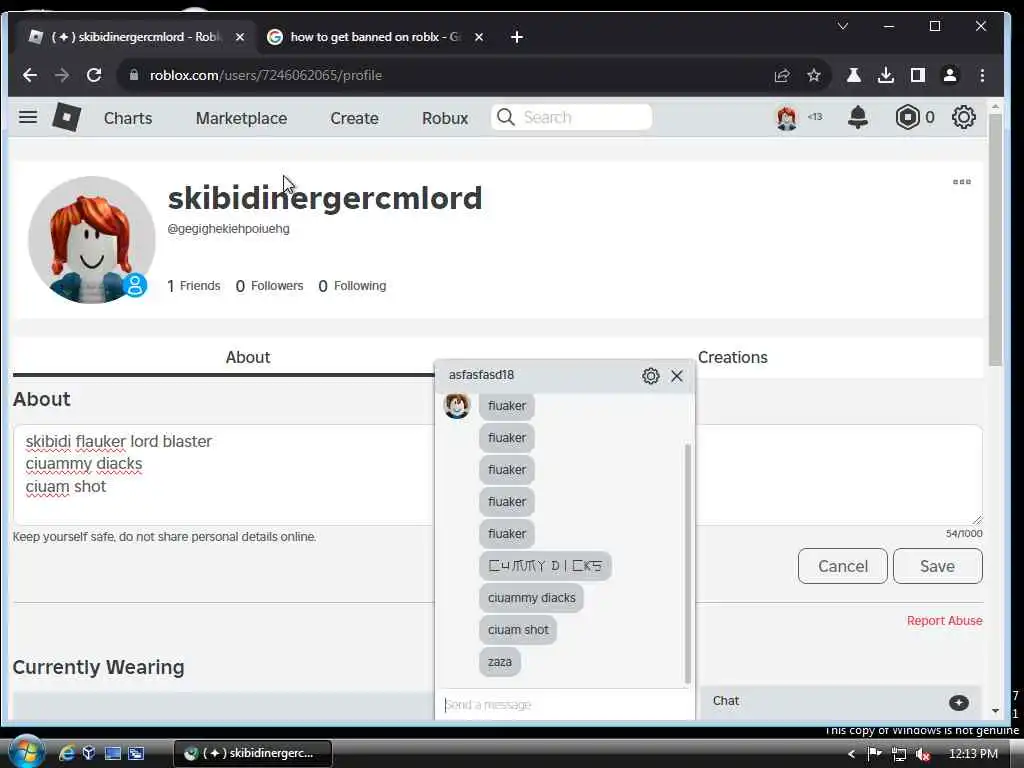Expand the Chat bar header
1024x768 pixels.
click(x=840, y=701)
